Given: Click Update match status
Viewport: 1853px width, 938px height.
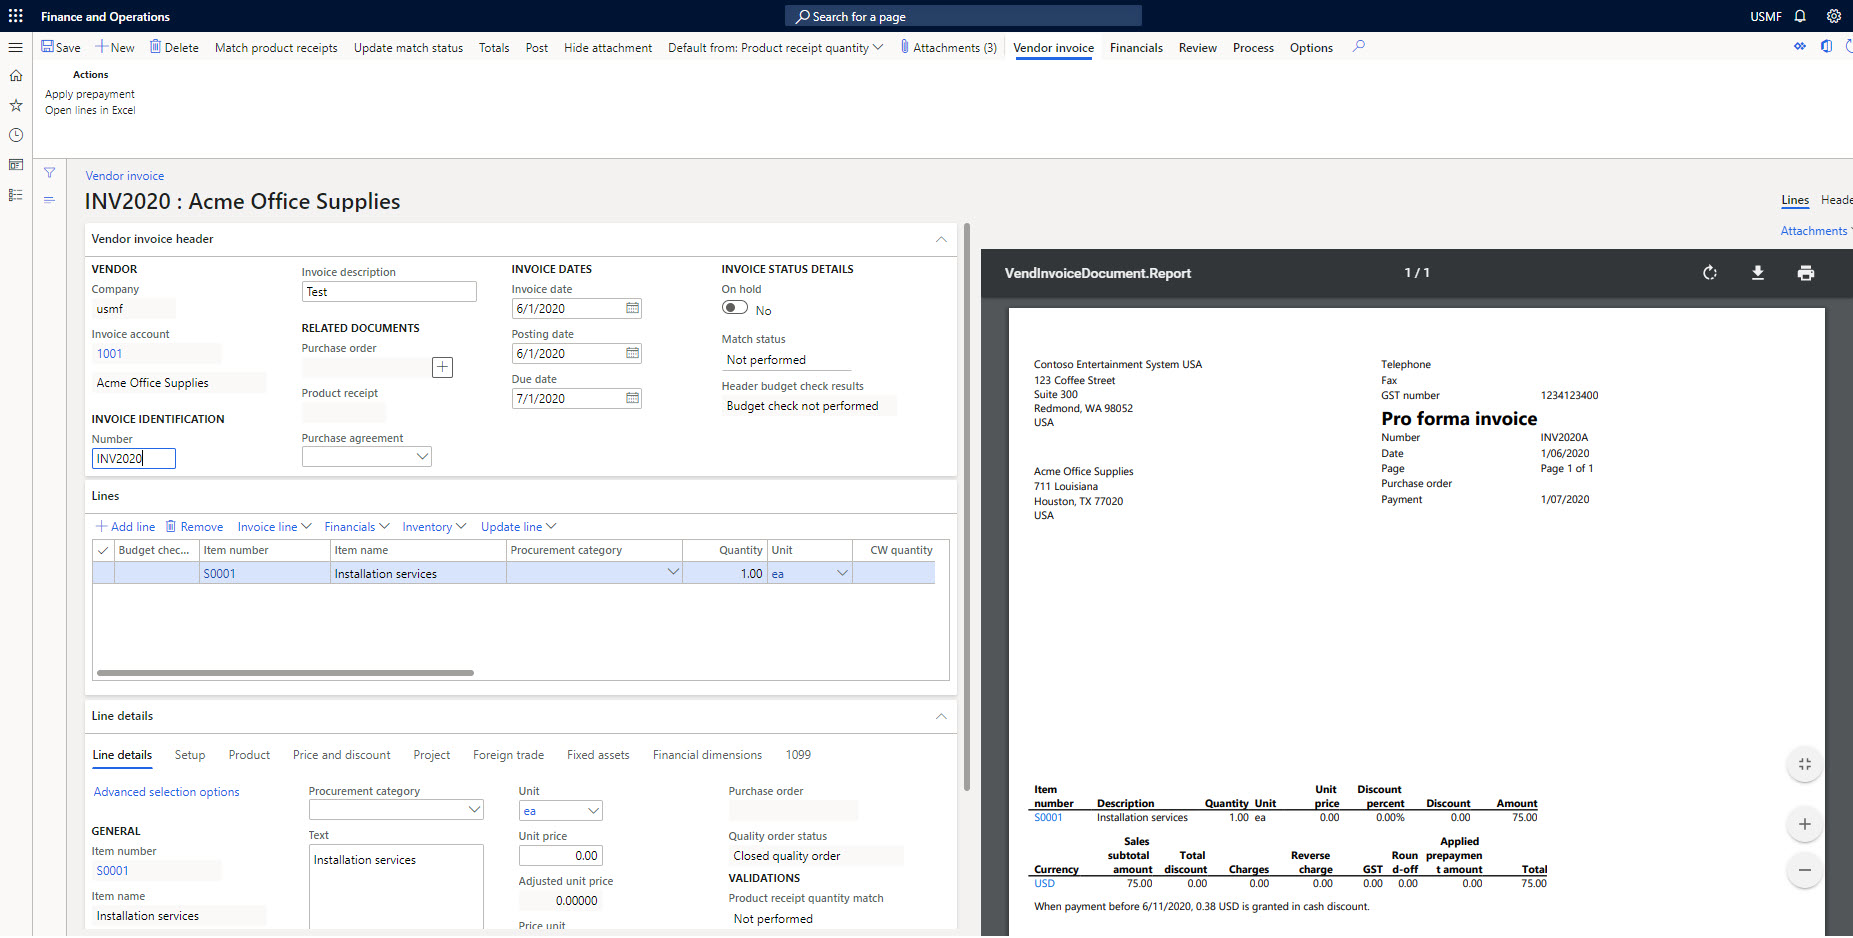Looking at the screenshot, I should [x=408, y=47].
